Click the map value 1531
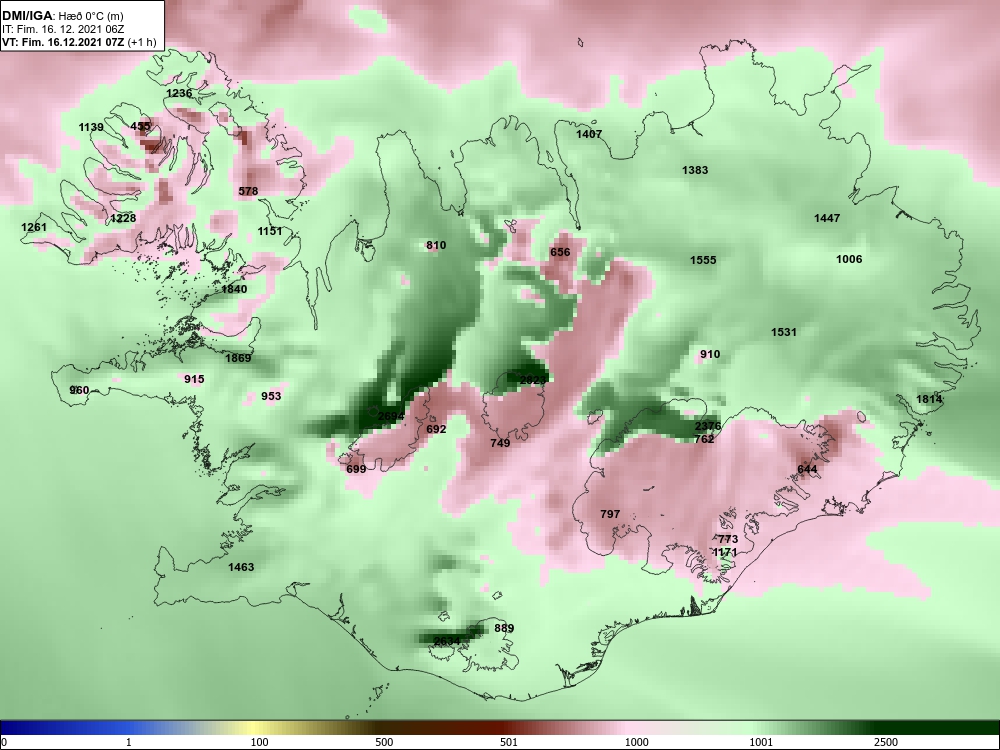Image resolution: width=1000 pixels, height=750 pixels. coord(784,332)
